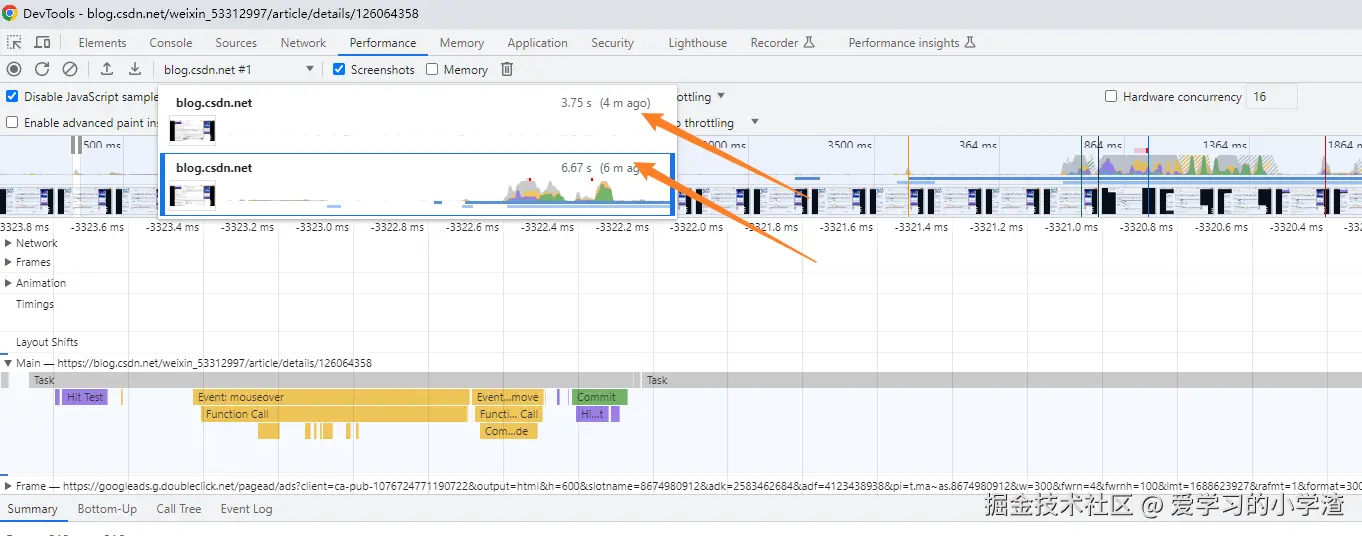This screenshot has width=1362, height=536.
Task: Click the purple Hit Test block
Action: (85, 397)
